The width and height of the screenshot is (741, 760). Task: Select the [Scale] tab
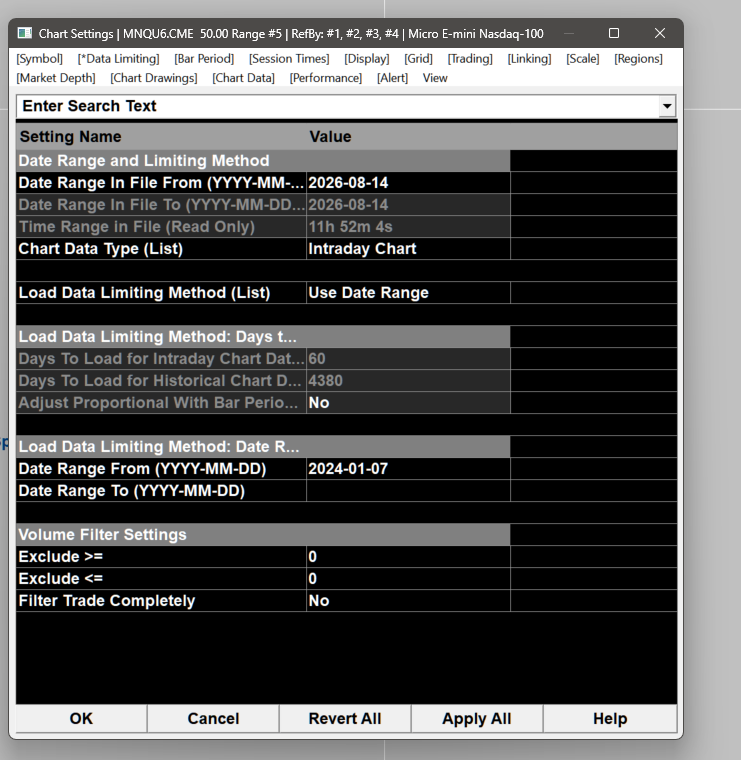coord(583,59)
